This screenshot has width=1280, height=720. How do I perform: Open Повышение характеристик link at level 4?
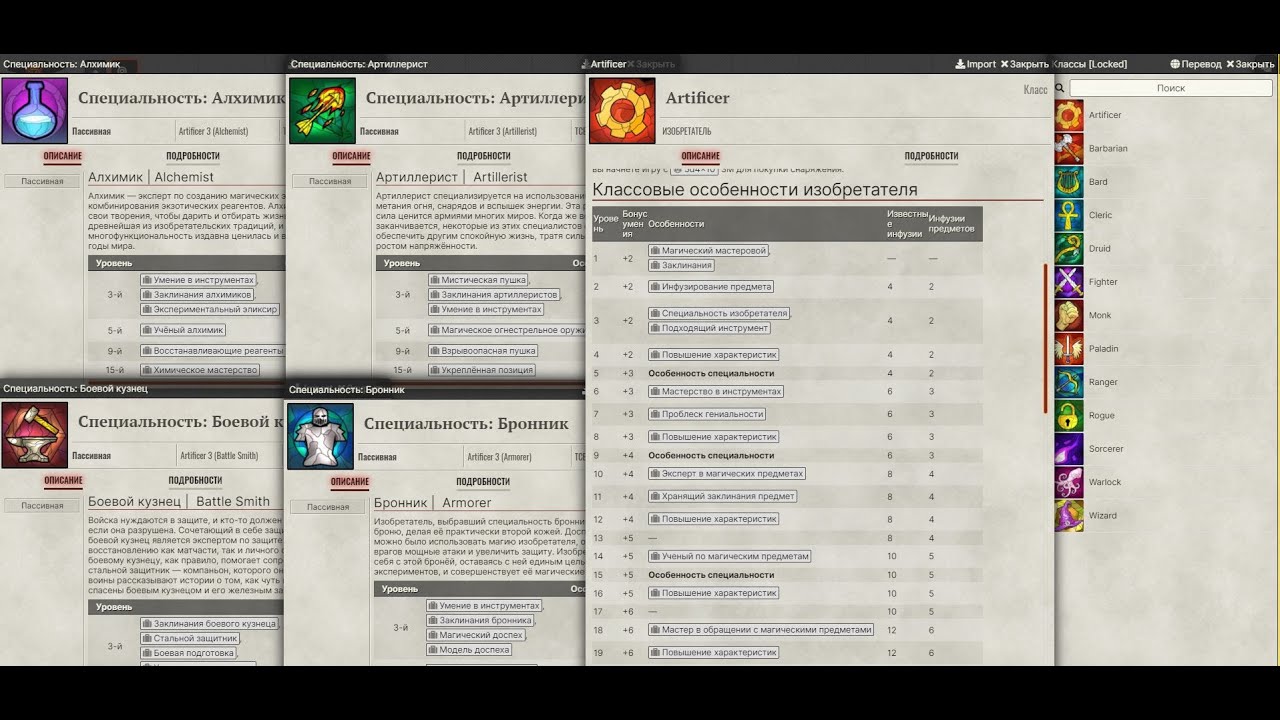point(713,355)
